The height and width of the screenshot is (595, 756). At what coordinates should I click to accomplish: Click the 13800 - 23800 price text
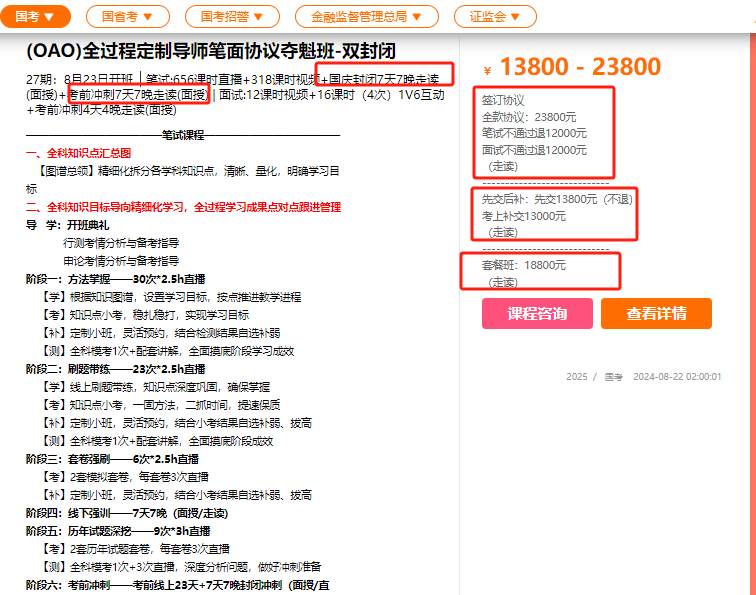[579, 67]
